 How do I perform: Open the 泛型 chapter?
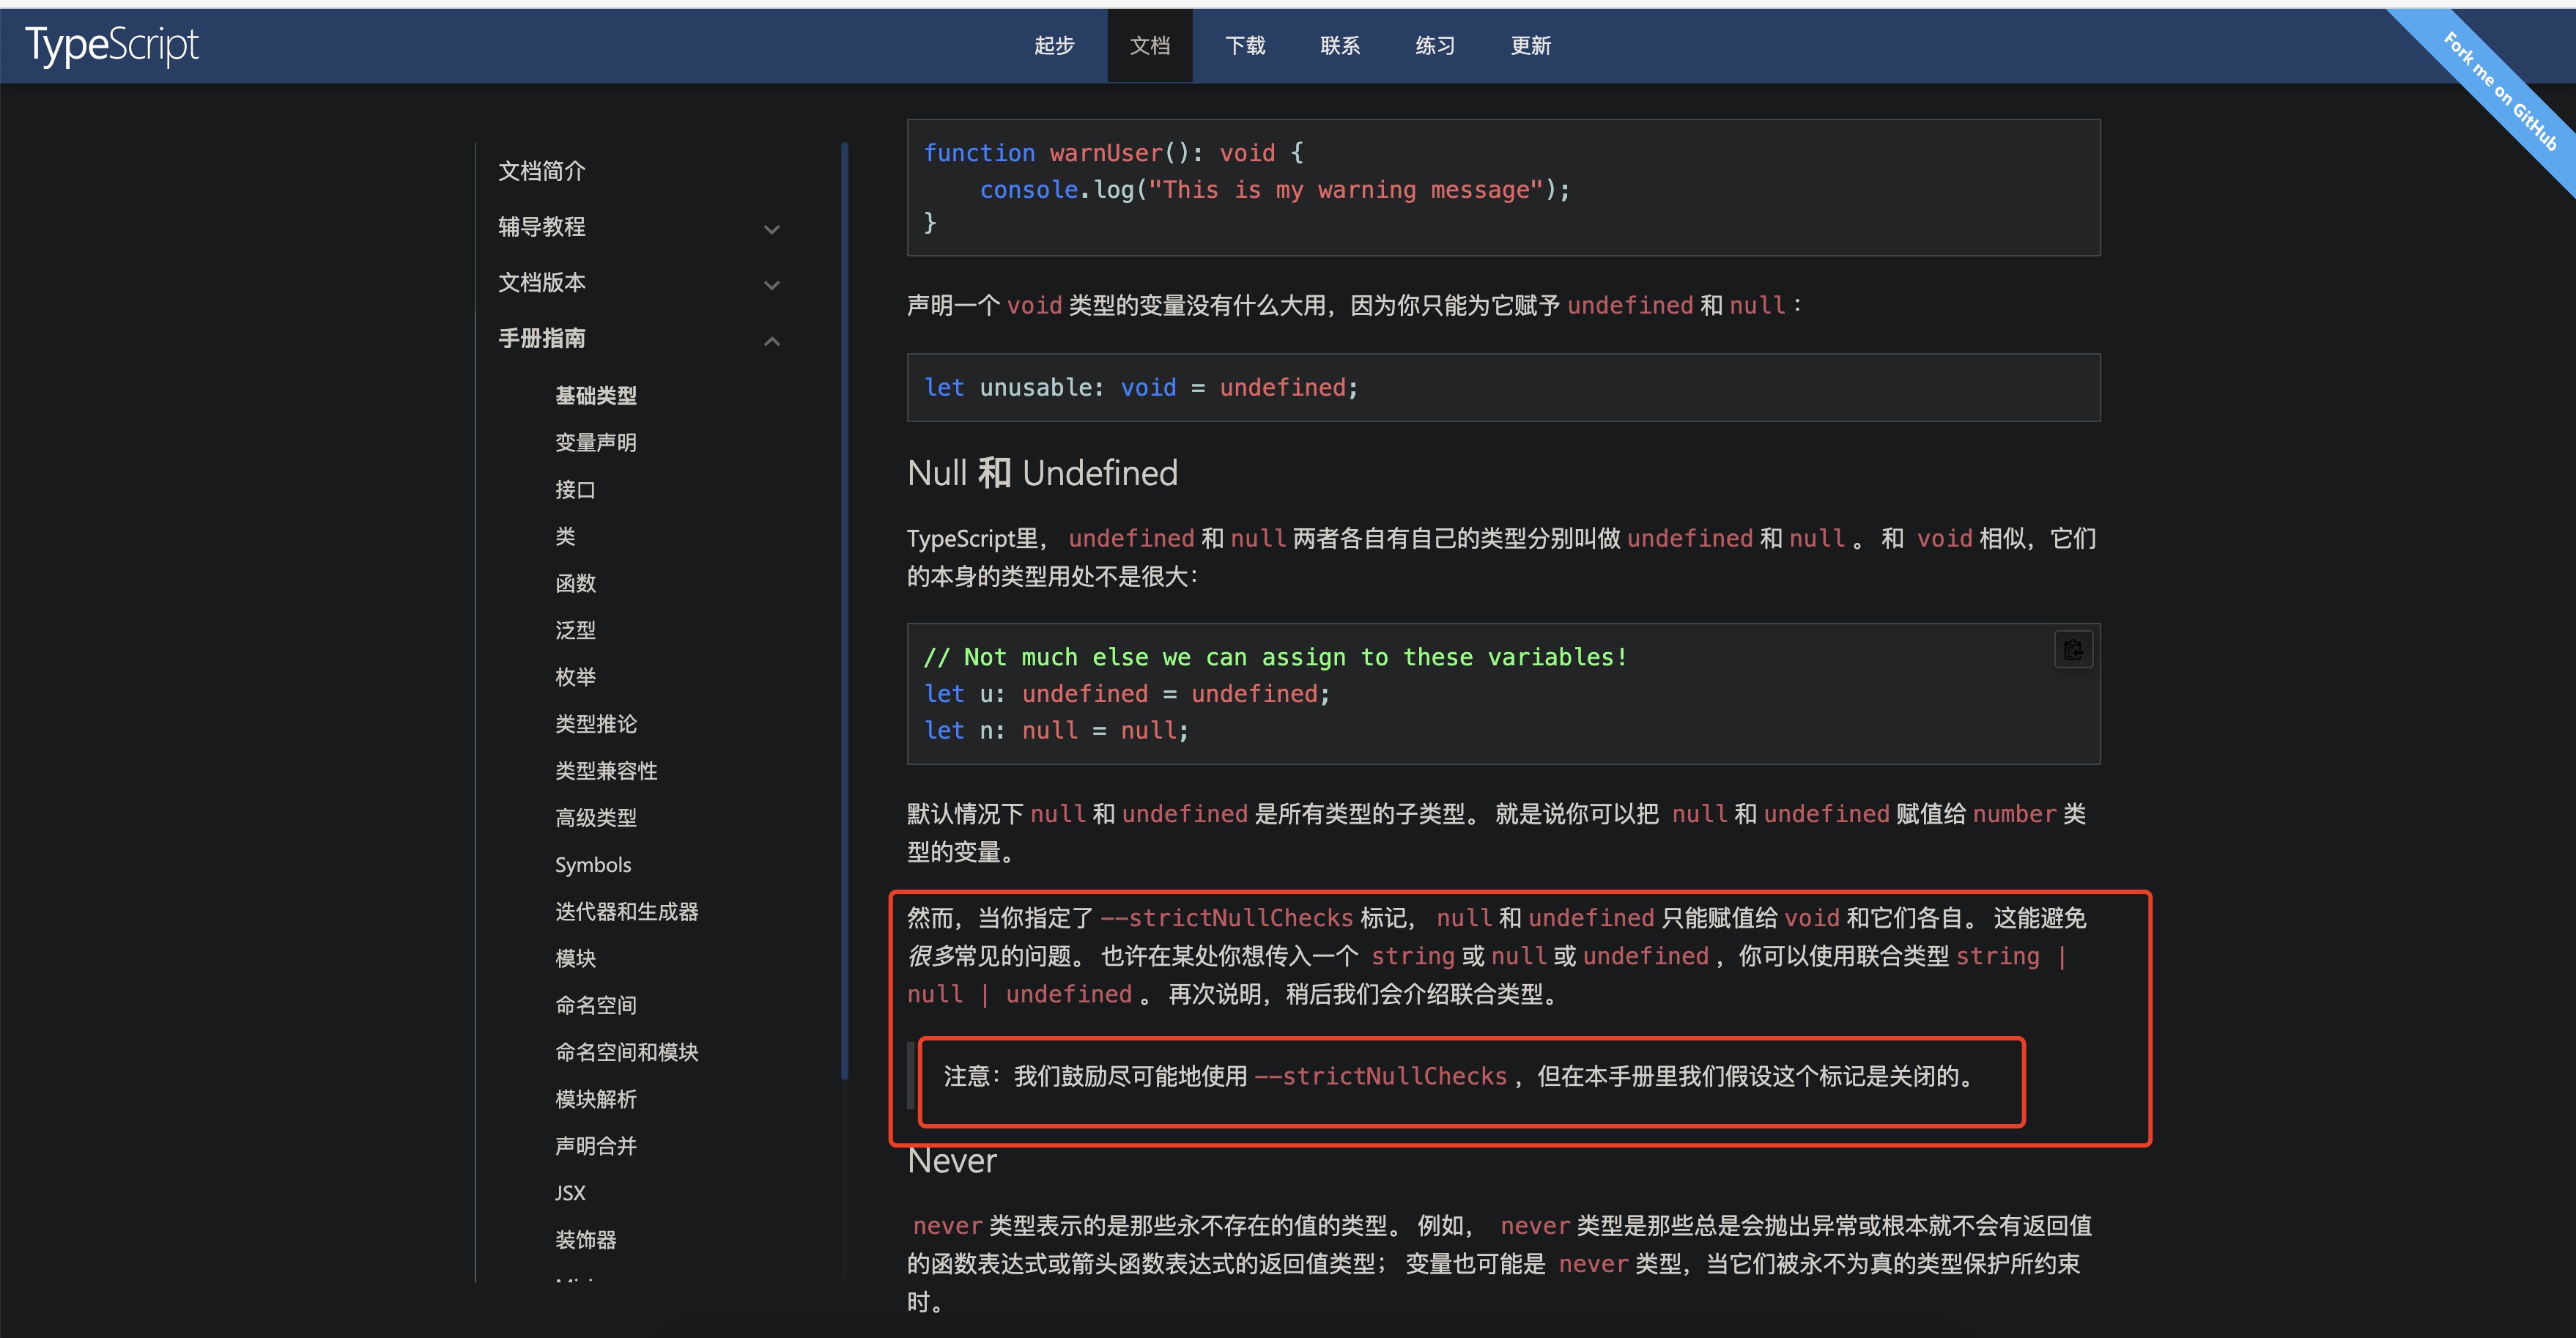point(575,630)
